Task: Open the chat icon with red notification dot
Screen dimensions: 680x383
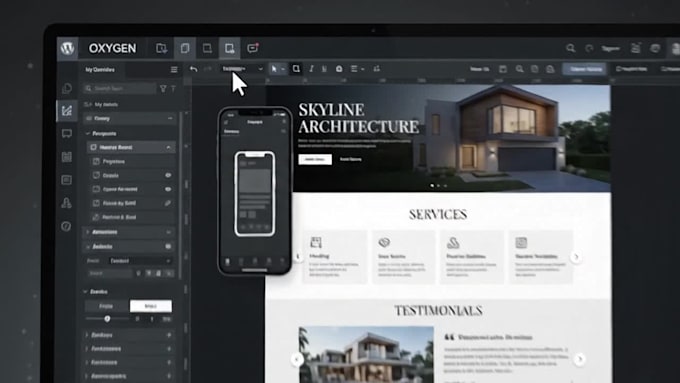Action: tap(253, 48)
